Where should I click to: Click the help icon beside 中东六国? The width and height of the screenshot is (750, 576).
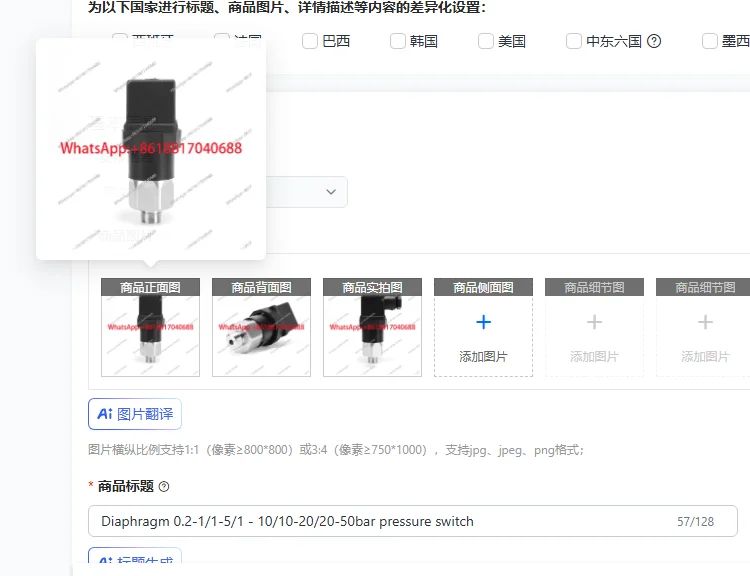point(654,41)
